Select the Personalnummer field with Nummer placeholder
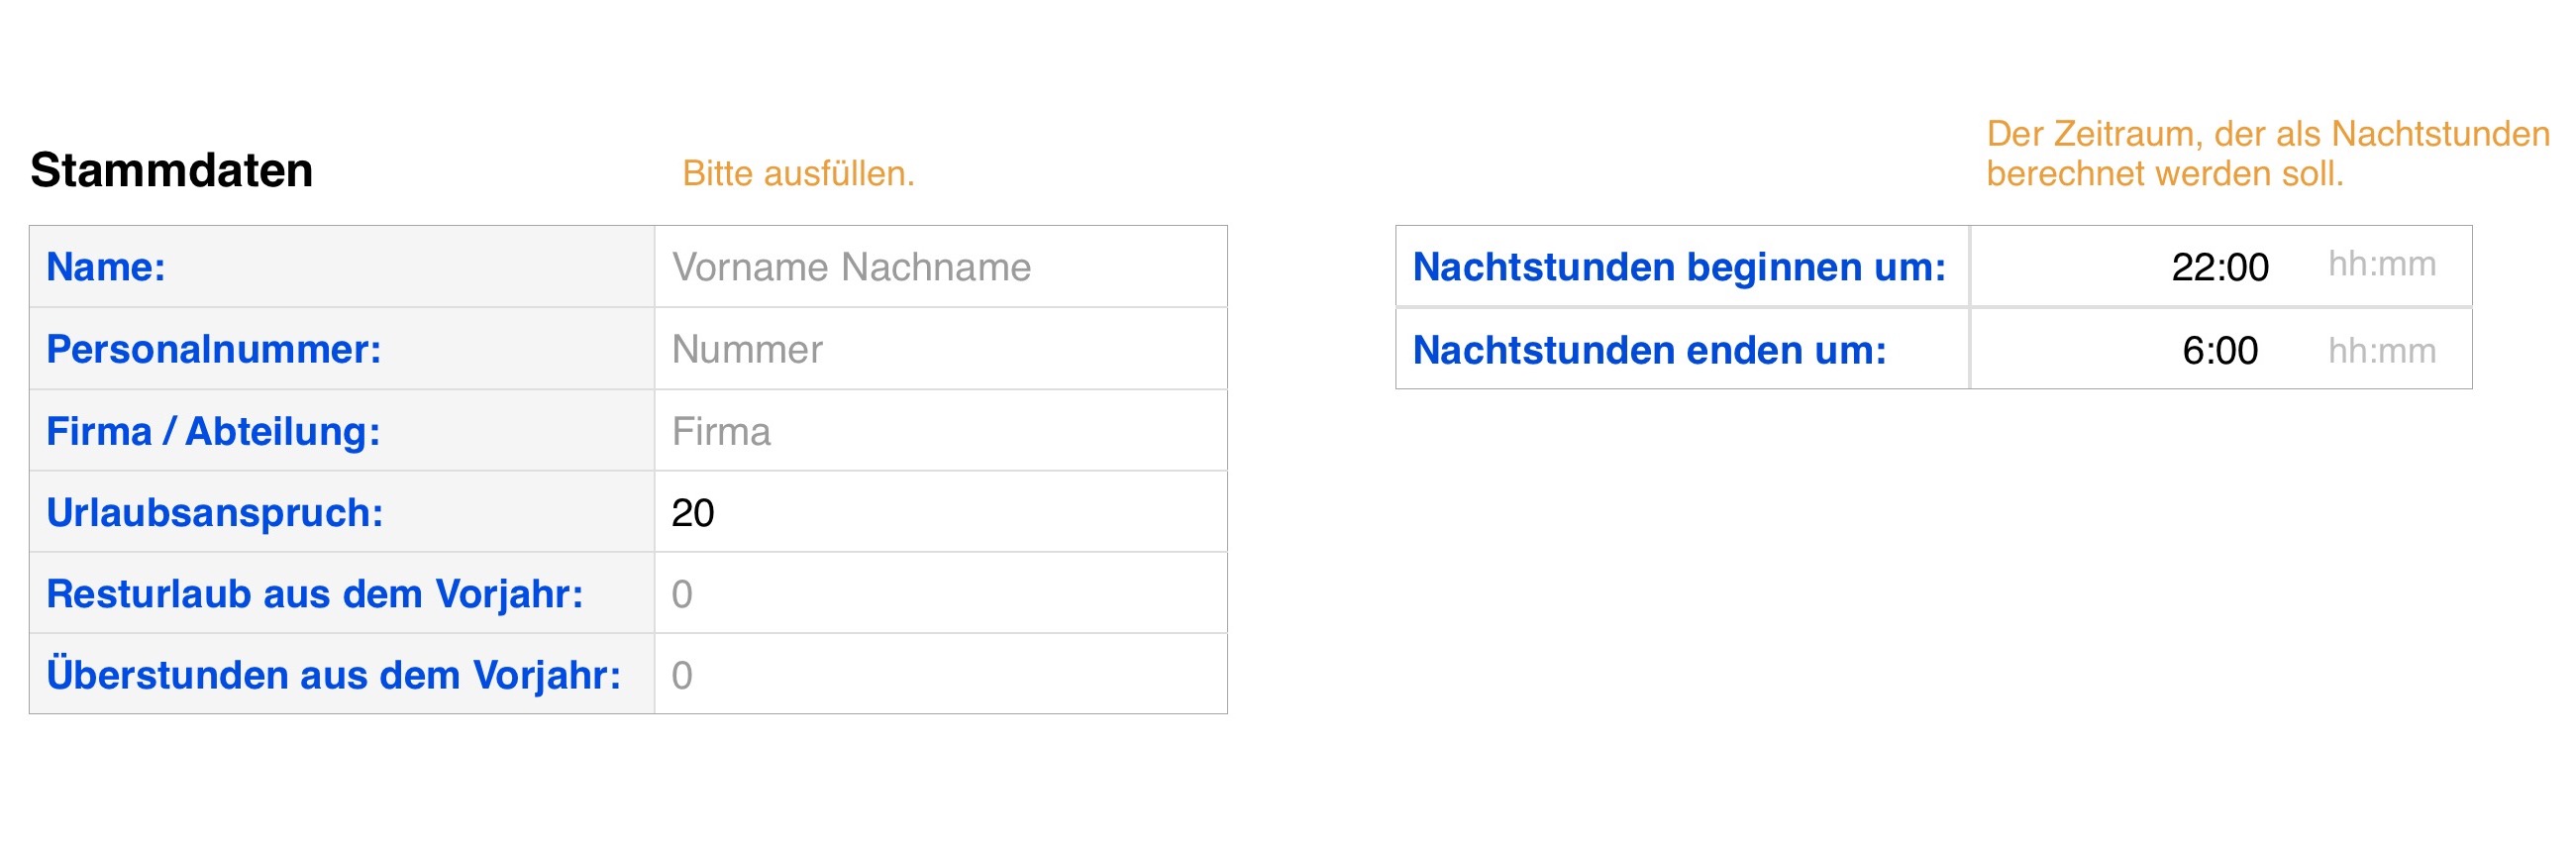The image size is (2576, 854). [940, 349]
